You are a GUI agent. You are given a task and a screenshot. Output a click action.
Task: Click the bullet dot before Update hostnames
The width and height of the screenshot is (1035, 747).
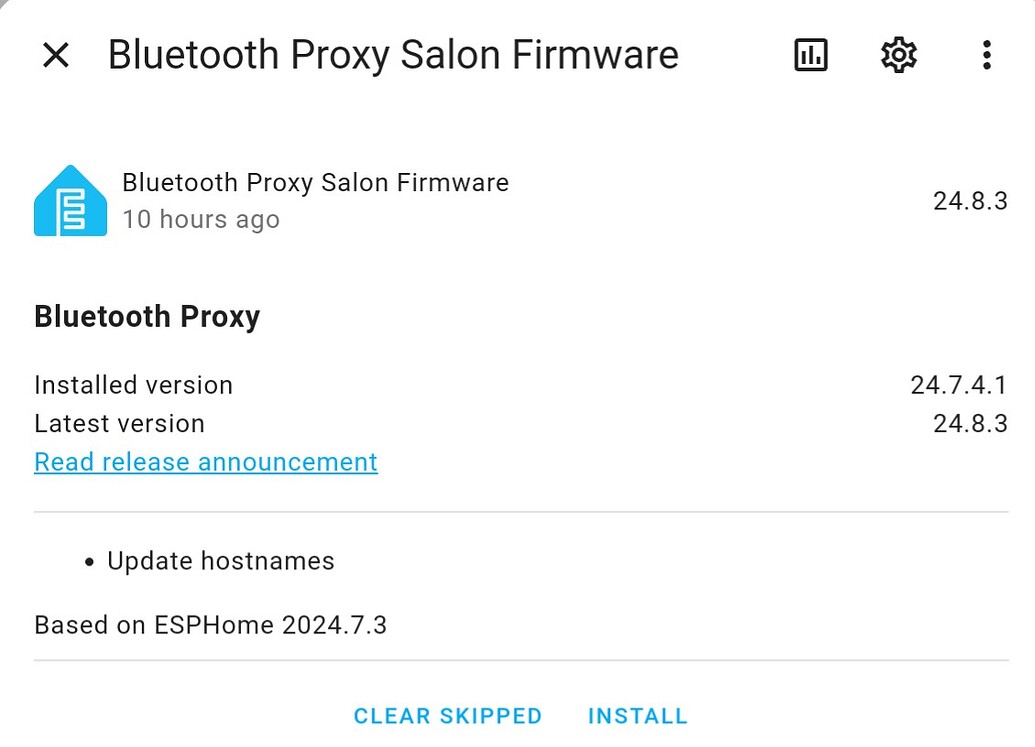pos(91,562)
